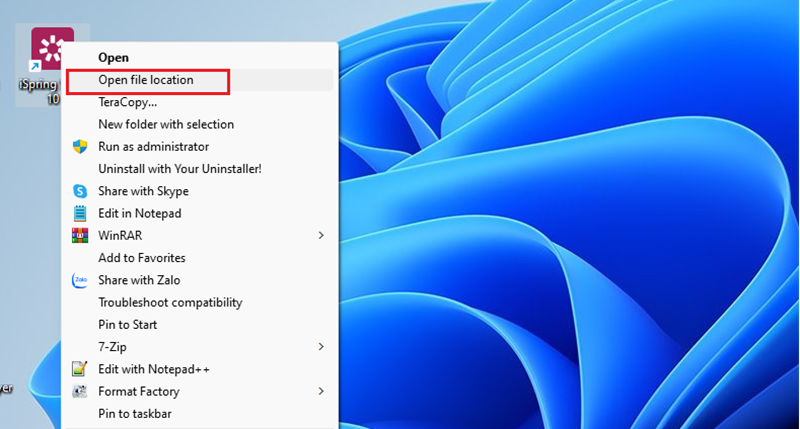Viewport: 800px width, 429px height.
Task: Choose Edit with Notepad++
Action: (x=199, y=369)
